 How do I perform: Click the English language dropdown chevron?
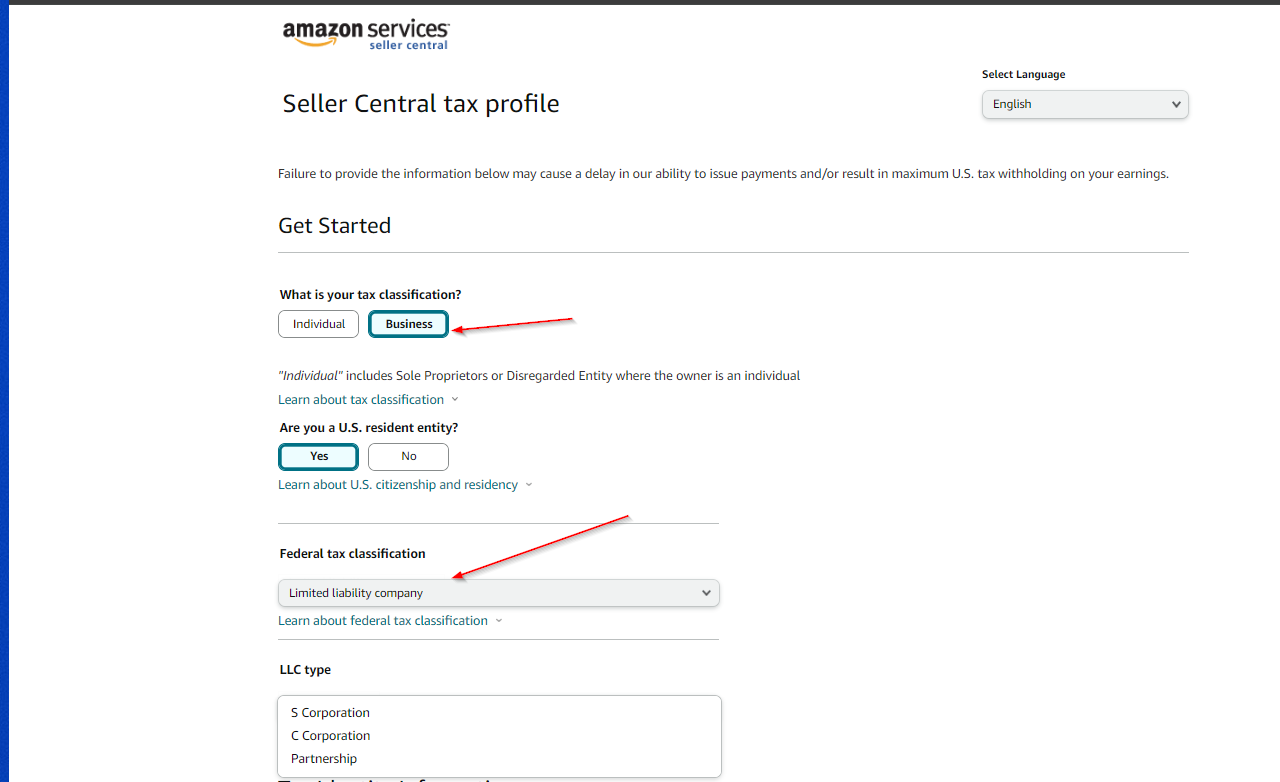1176,104
